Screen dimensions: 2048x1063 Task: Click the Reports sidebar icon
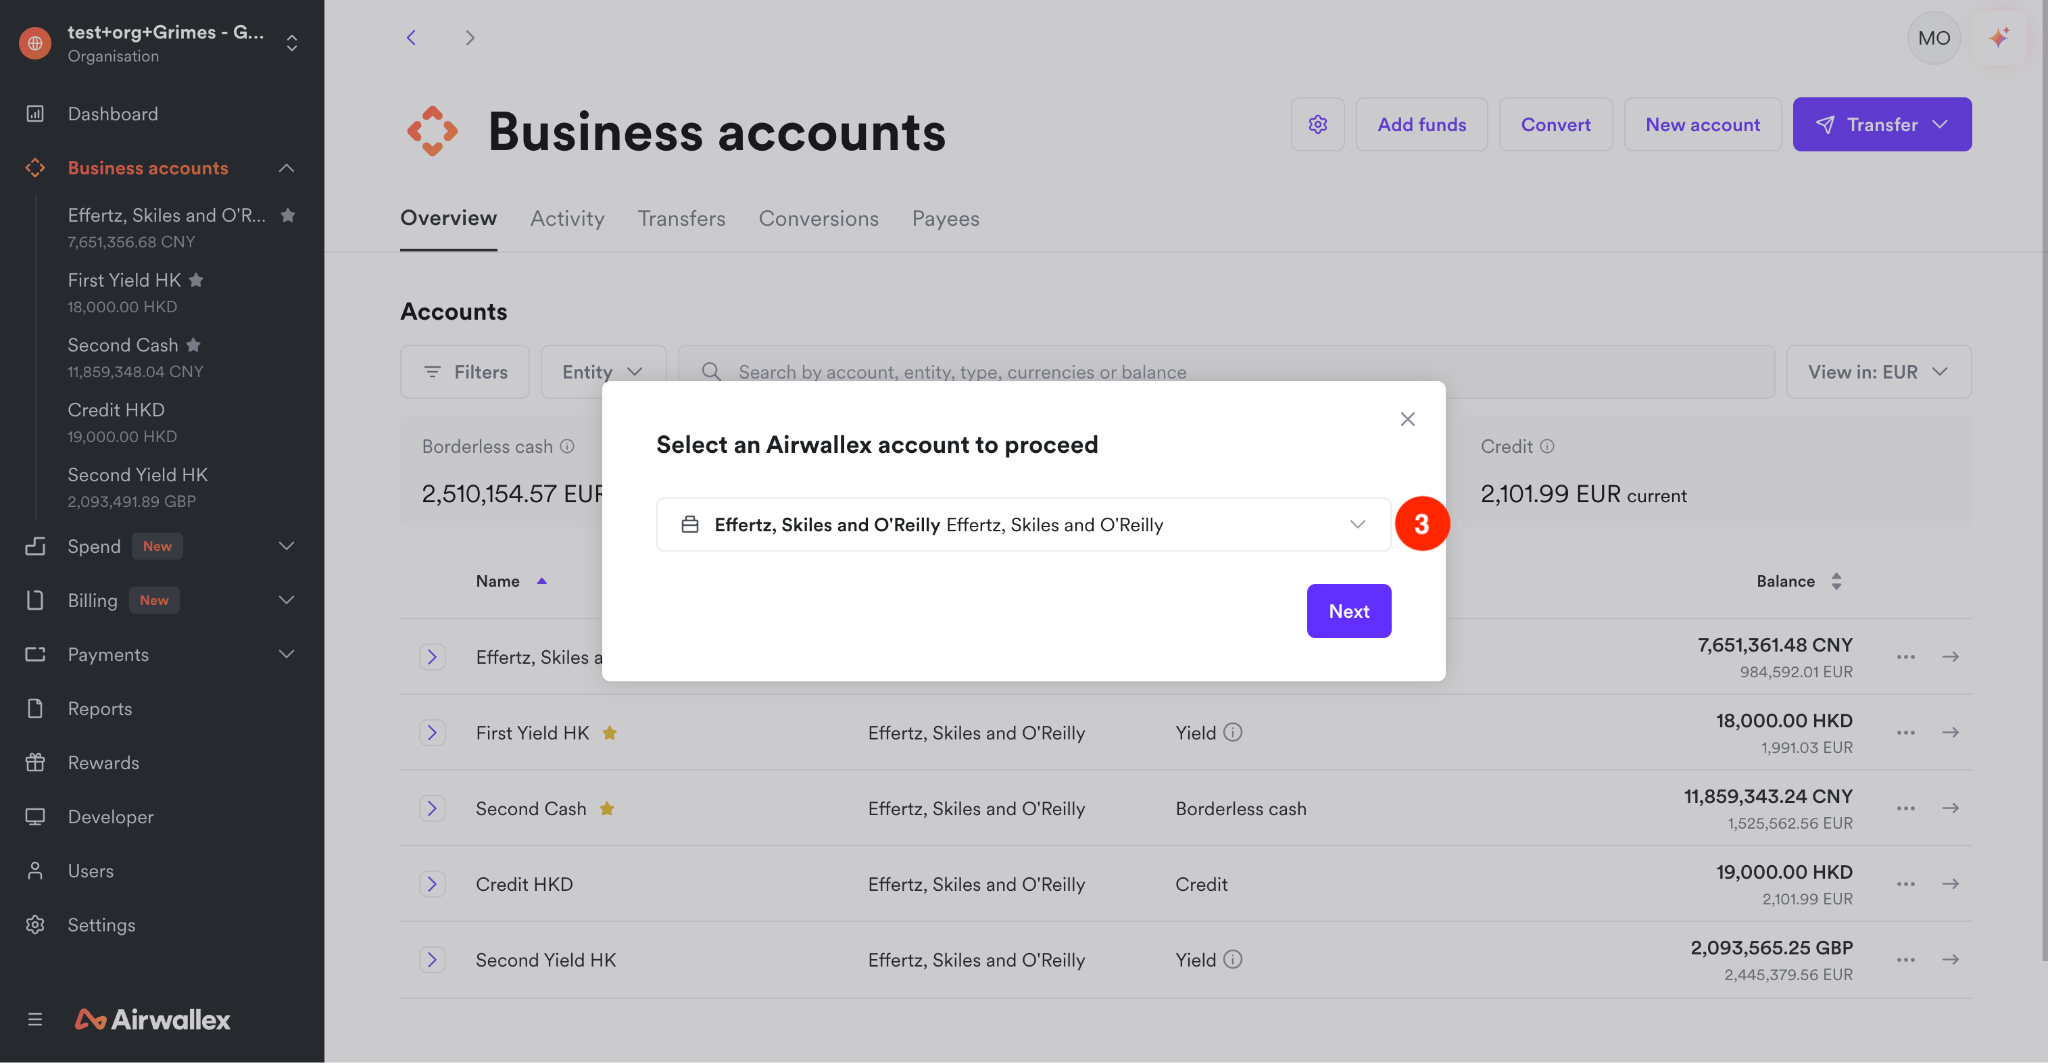tap(35, 708)
